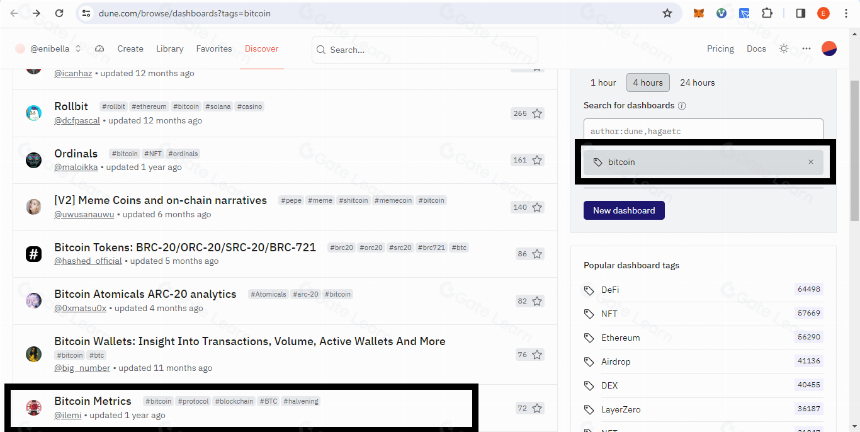The height and width of the screenshot is (432, 860).
Task: Open the Extensions puzzle-piece menu
Action: coord(766,13)
